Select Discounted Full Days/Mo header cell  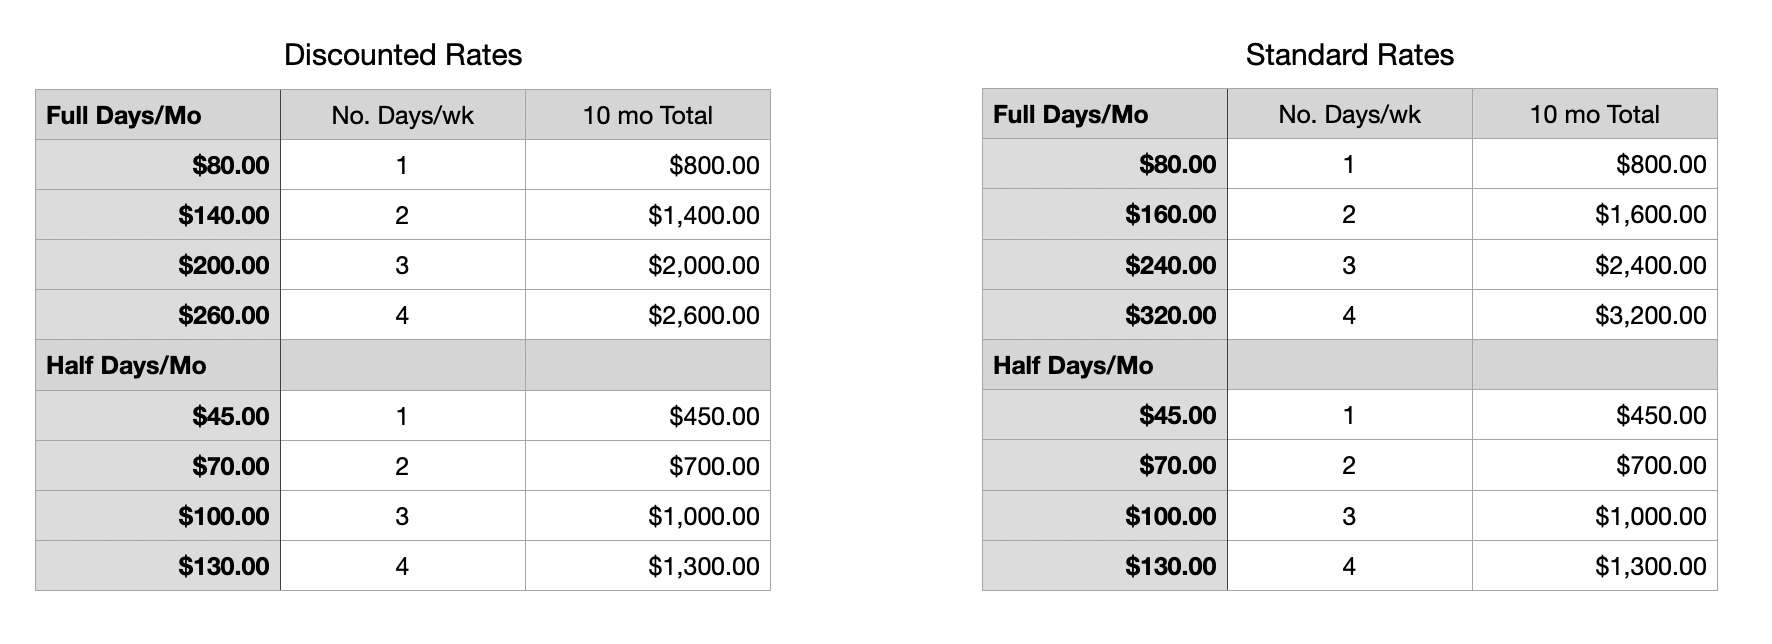tap(157, 115)
